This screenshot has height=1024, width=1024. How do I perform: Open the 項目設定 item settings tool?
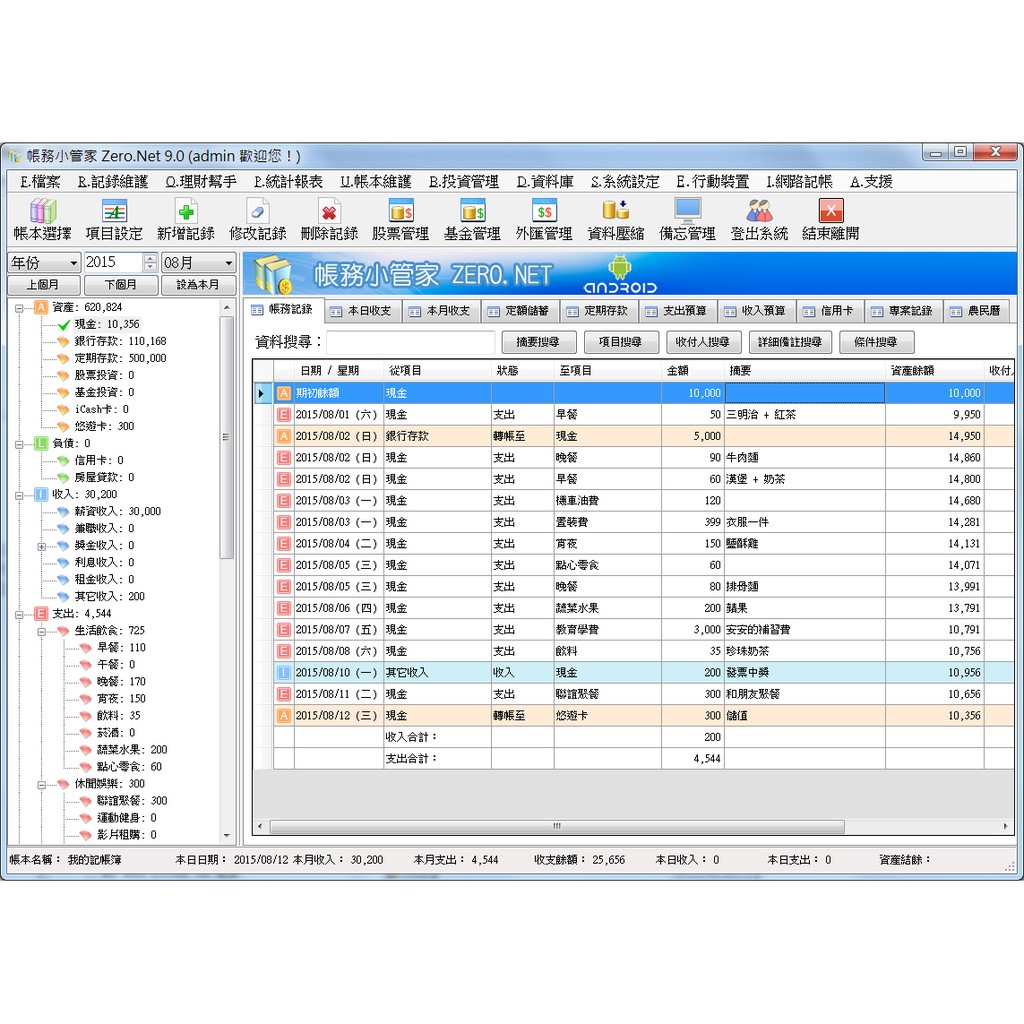coord(114,219)
